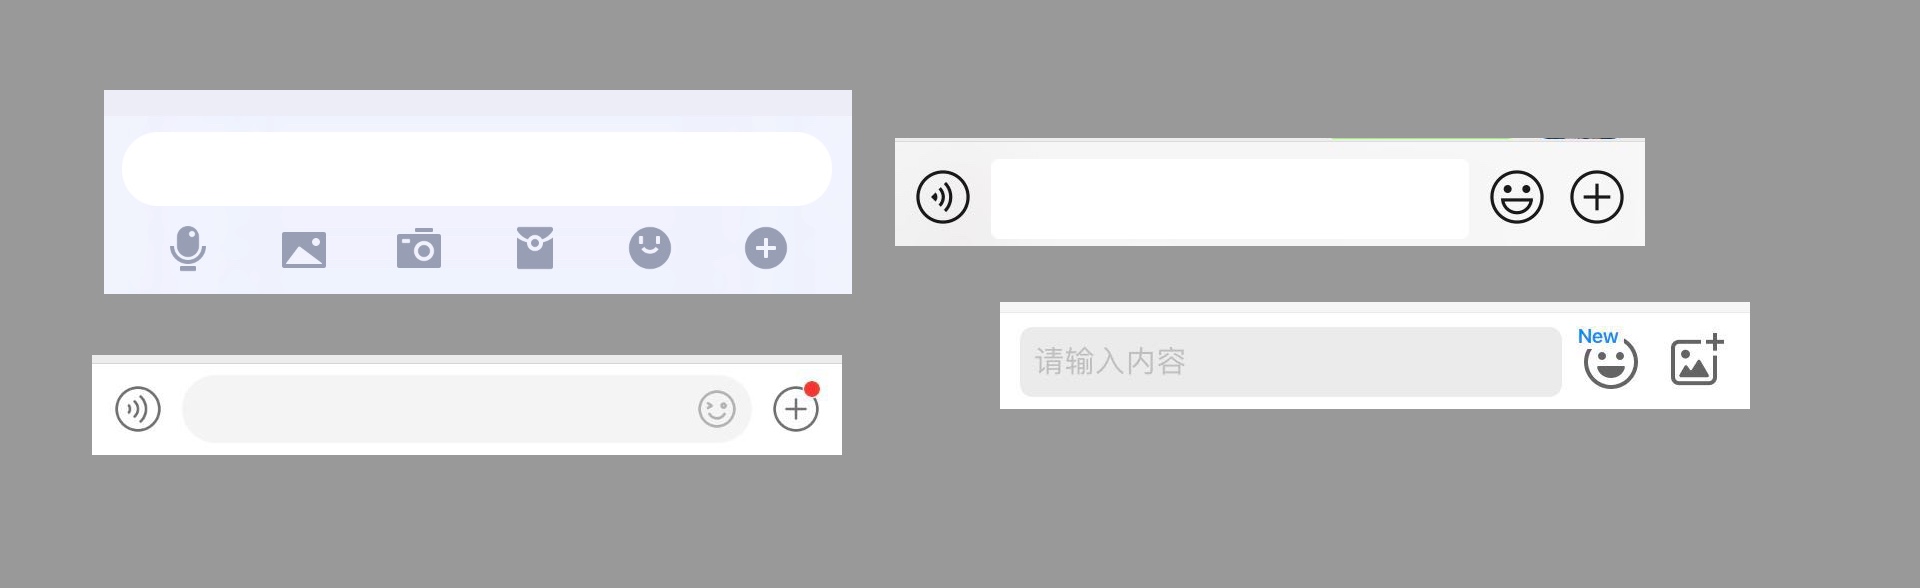This screenshot has width=1920, height=588.
Task: Click the red notification dot on the plus
Action: [x=812, y=389]
